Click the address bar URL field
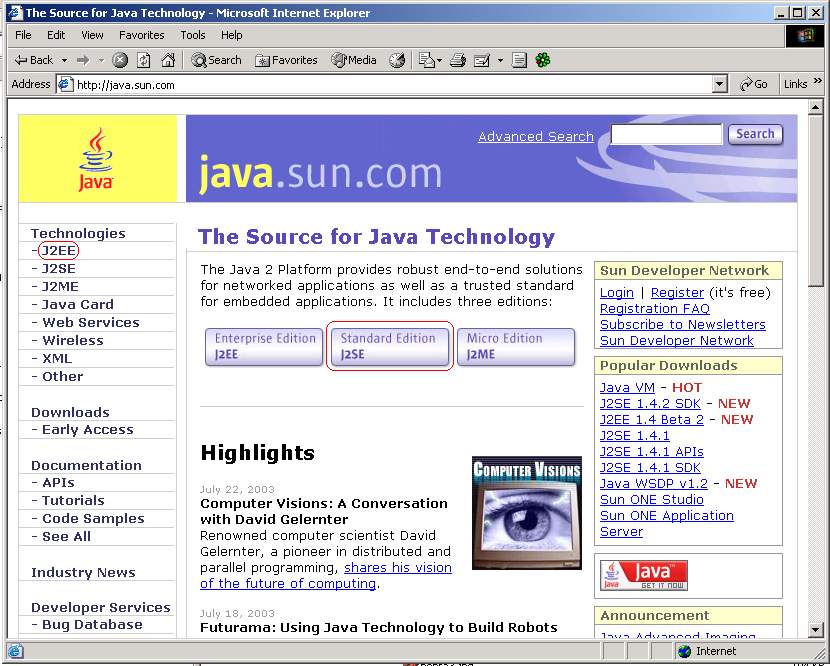Screen dimensions: 830x666 tap(394, 85)
